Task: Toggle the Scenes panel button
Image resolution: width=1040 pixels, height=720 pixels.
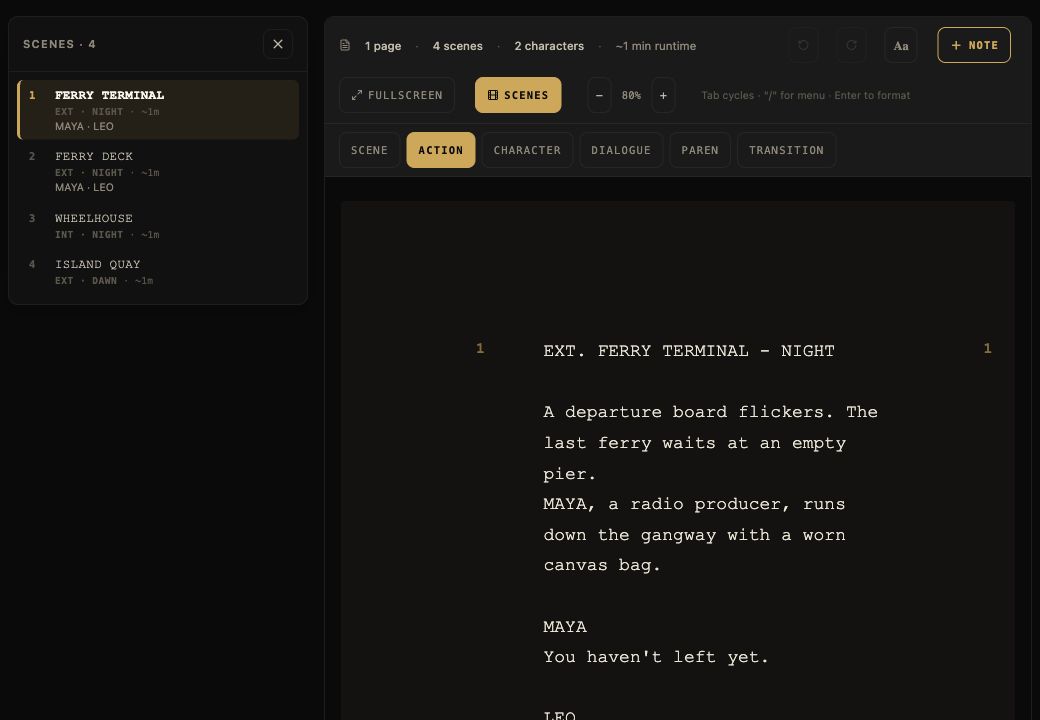Action: coord(518,95)
